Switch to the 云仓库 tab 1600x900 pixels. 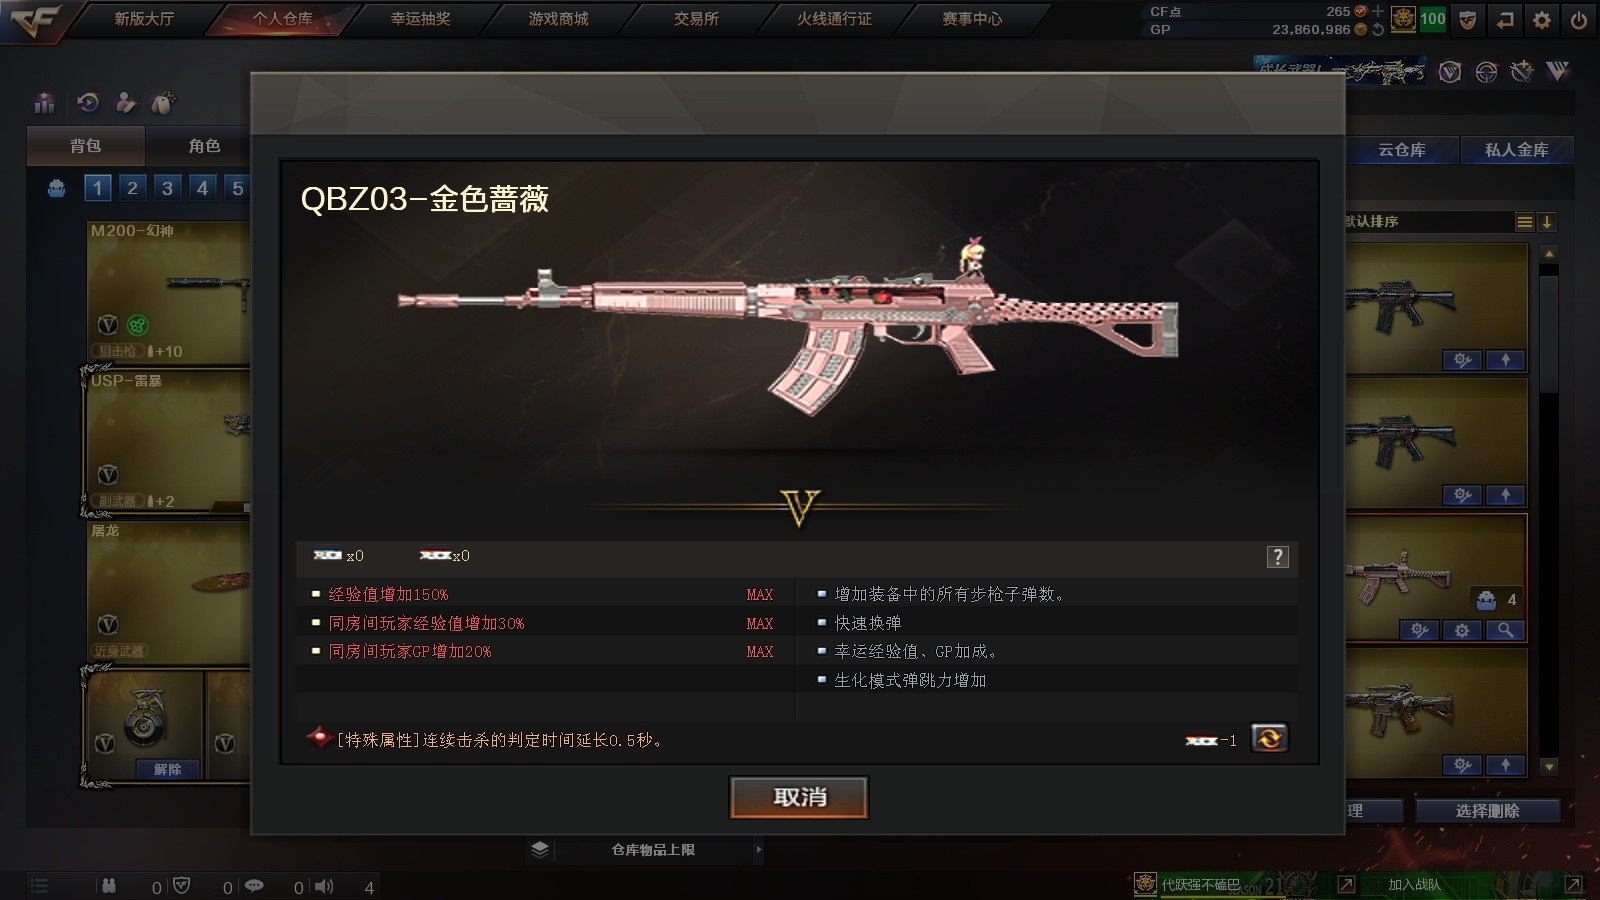pyautogui.click(x=1401, y=150)
